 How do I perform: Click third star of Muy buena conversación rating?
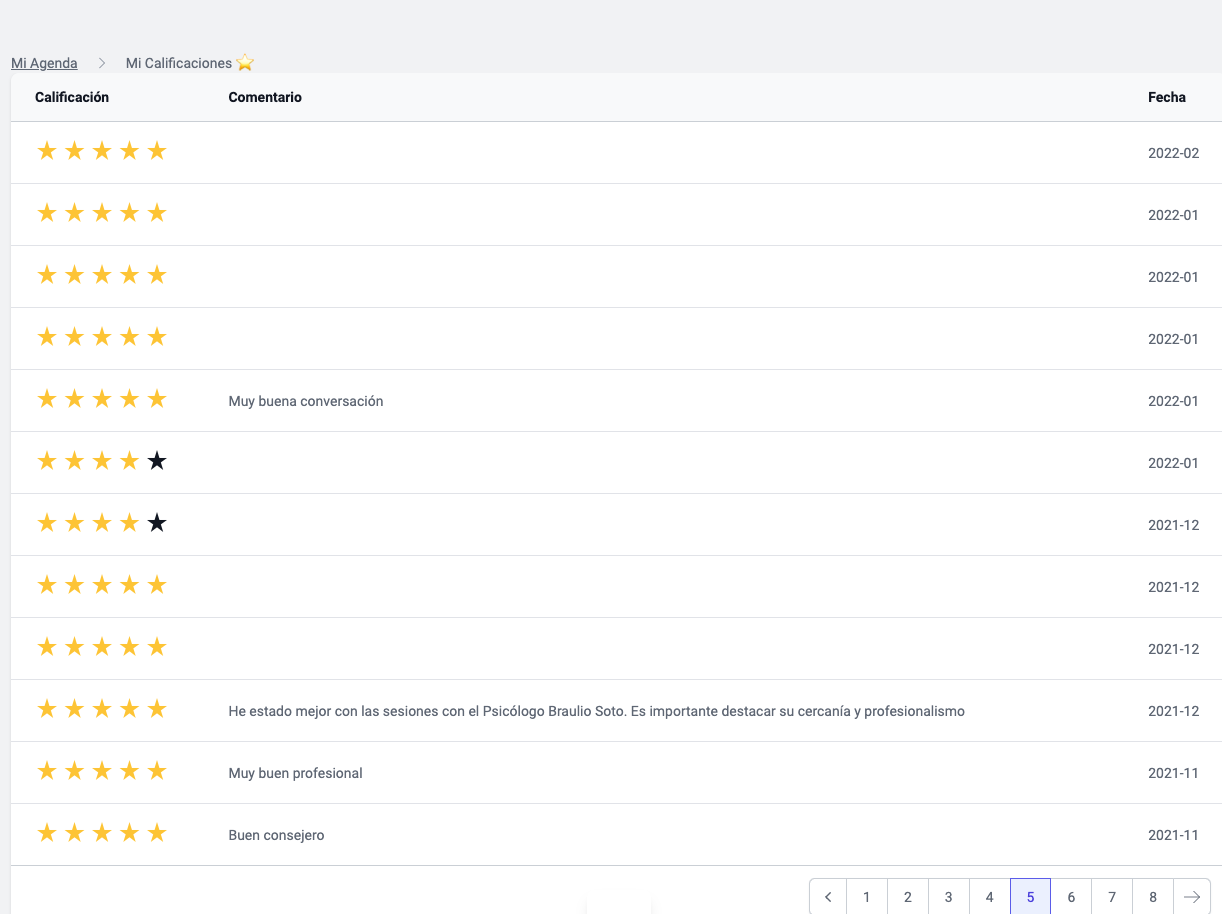click(x=102, y=399)
